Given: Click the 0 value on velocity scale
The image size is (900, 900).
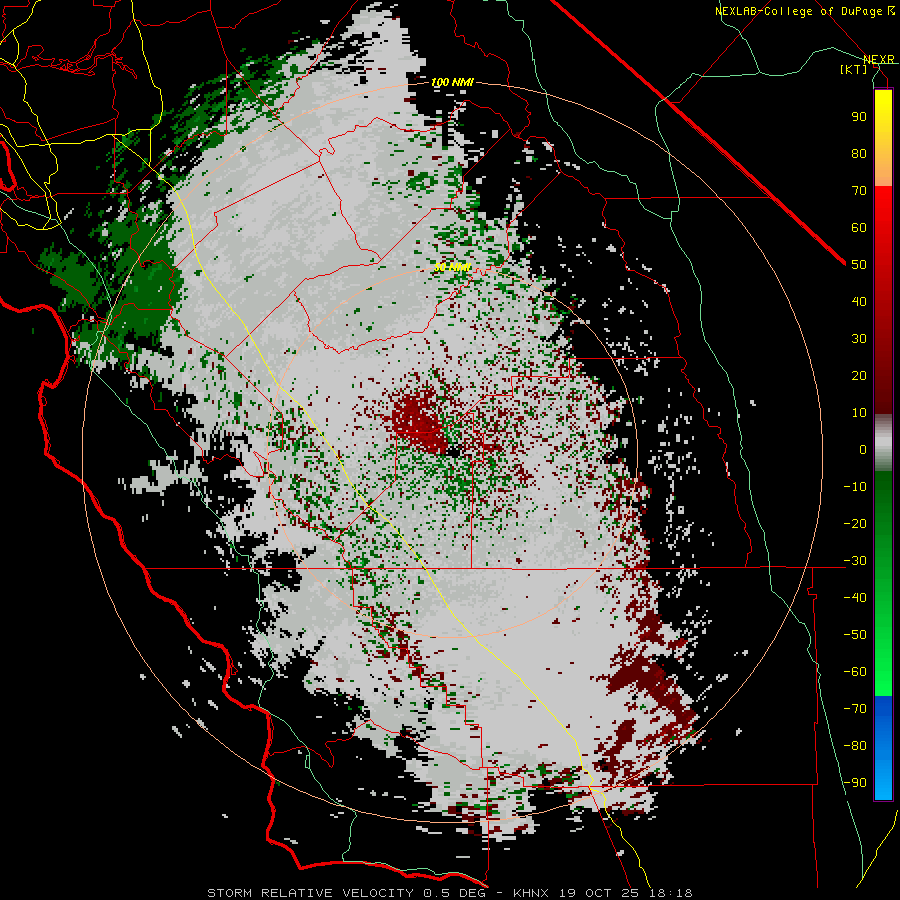Looking at the screenshot, I should tap(863, 450).
